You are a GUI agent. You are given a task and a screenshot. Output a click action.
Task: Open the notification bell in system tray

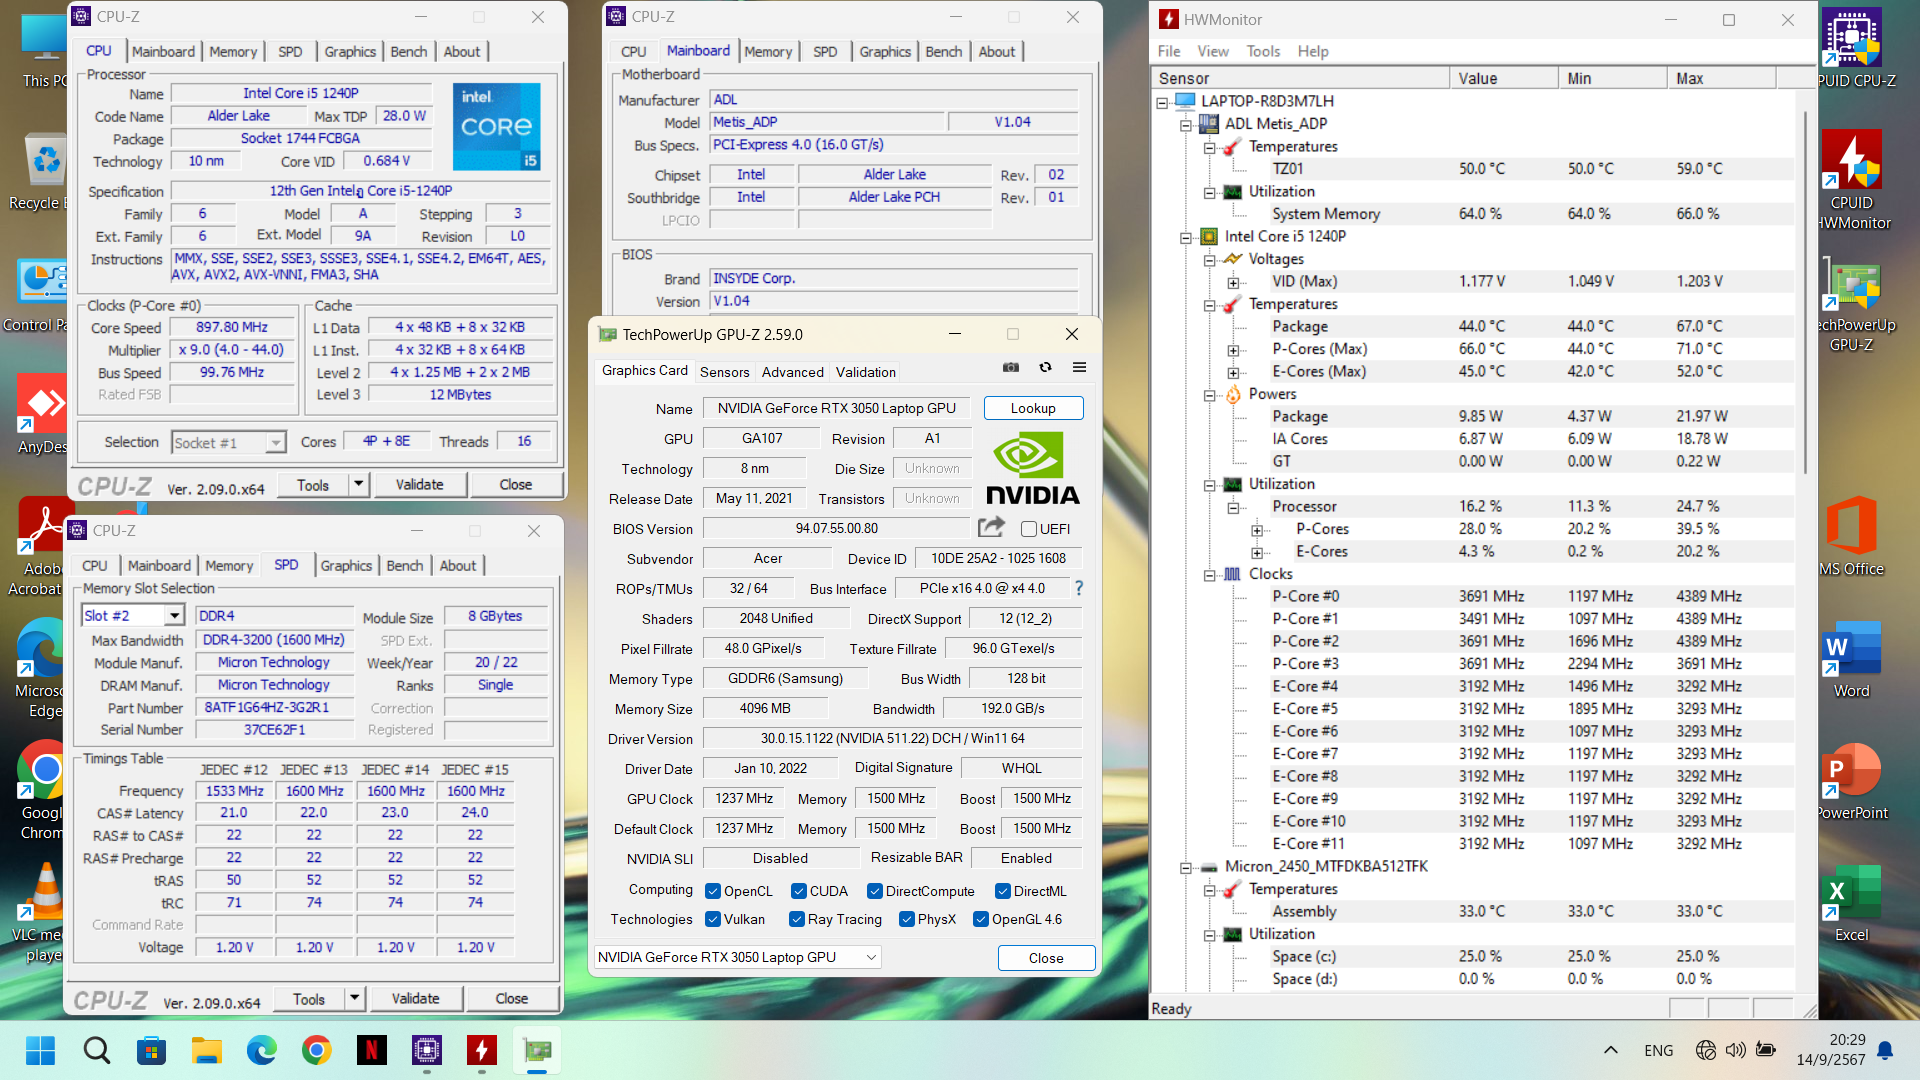tap(1885, 1050)
